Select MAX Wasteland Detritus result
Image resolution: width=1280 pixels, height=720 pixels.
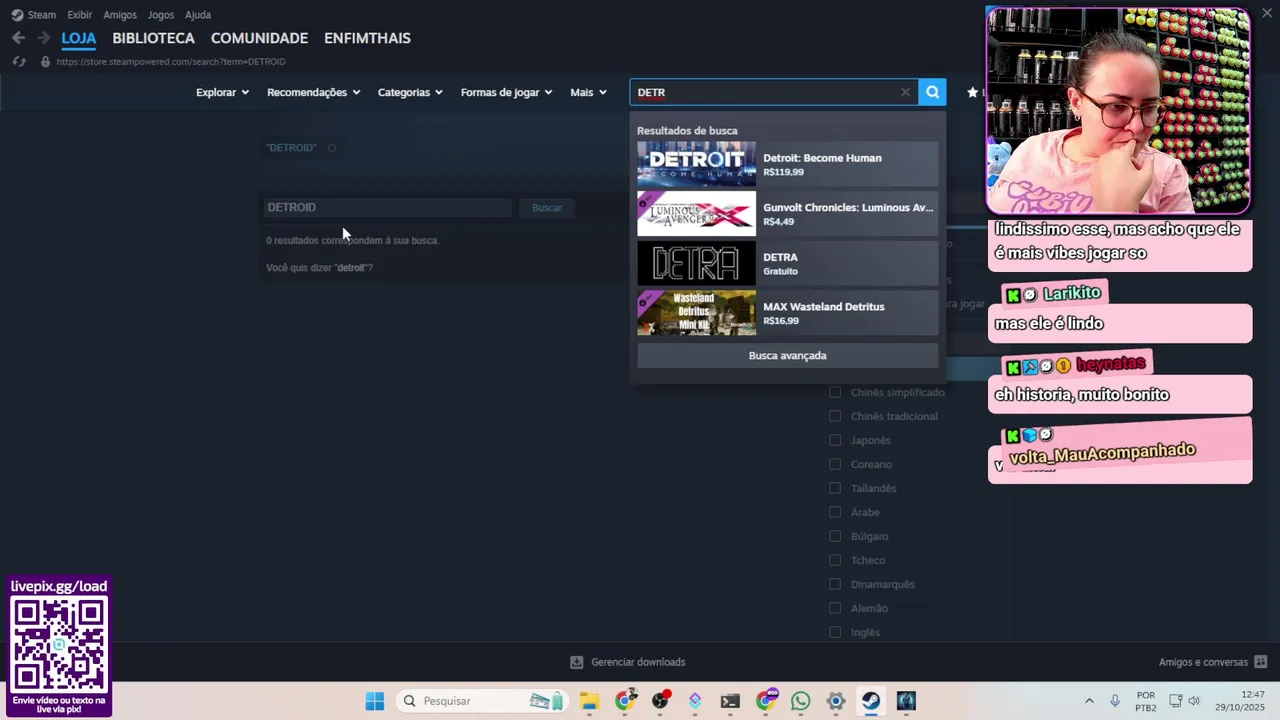tap(788, 313)
